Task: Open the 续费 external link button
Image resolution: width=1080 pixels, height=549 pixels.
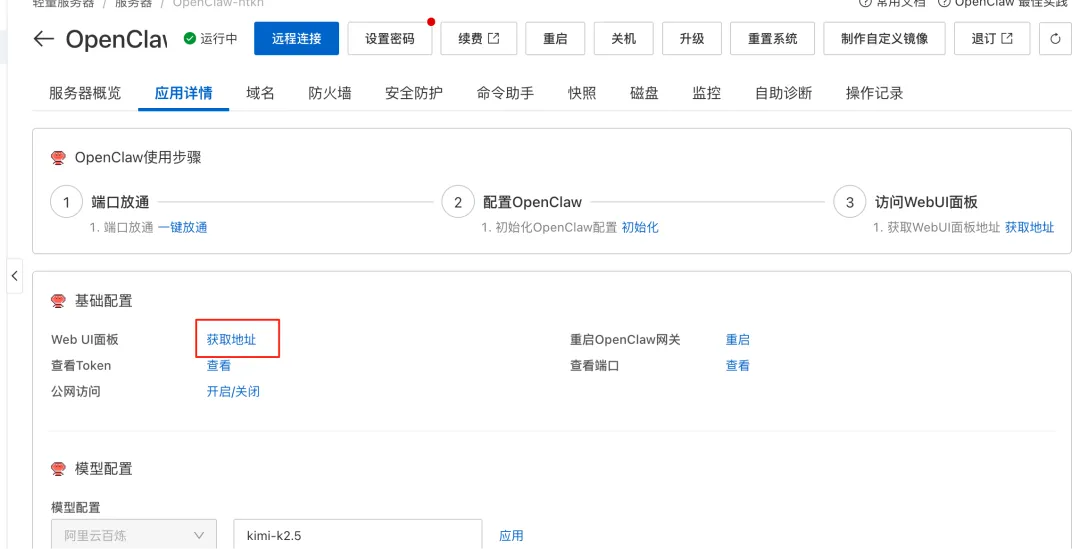Action: (x=479, y=39)
